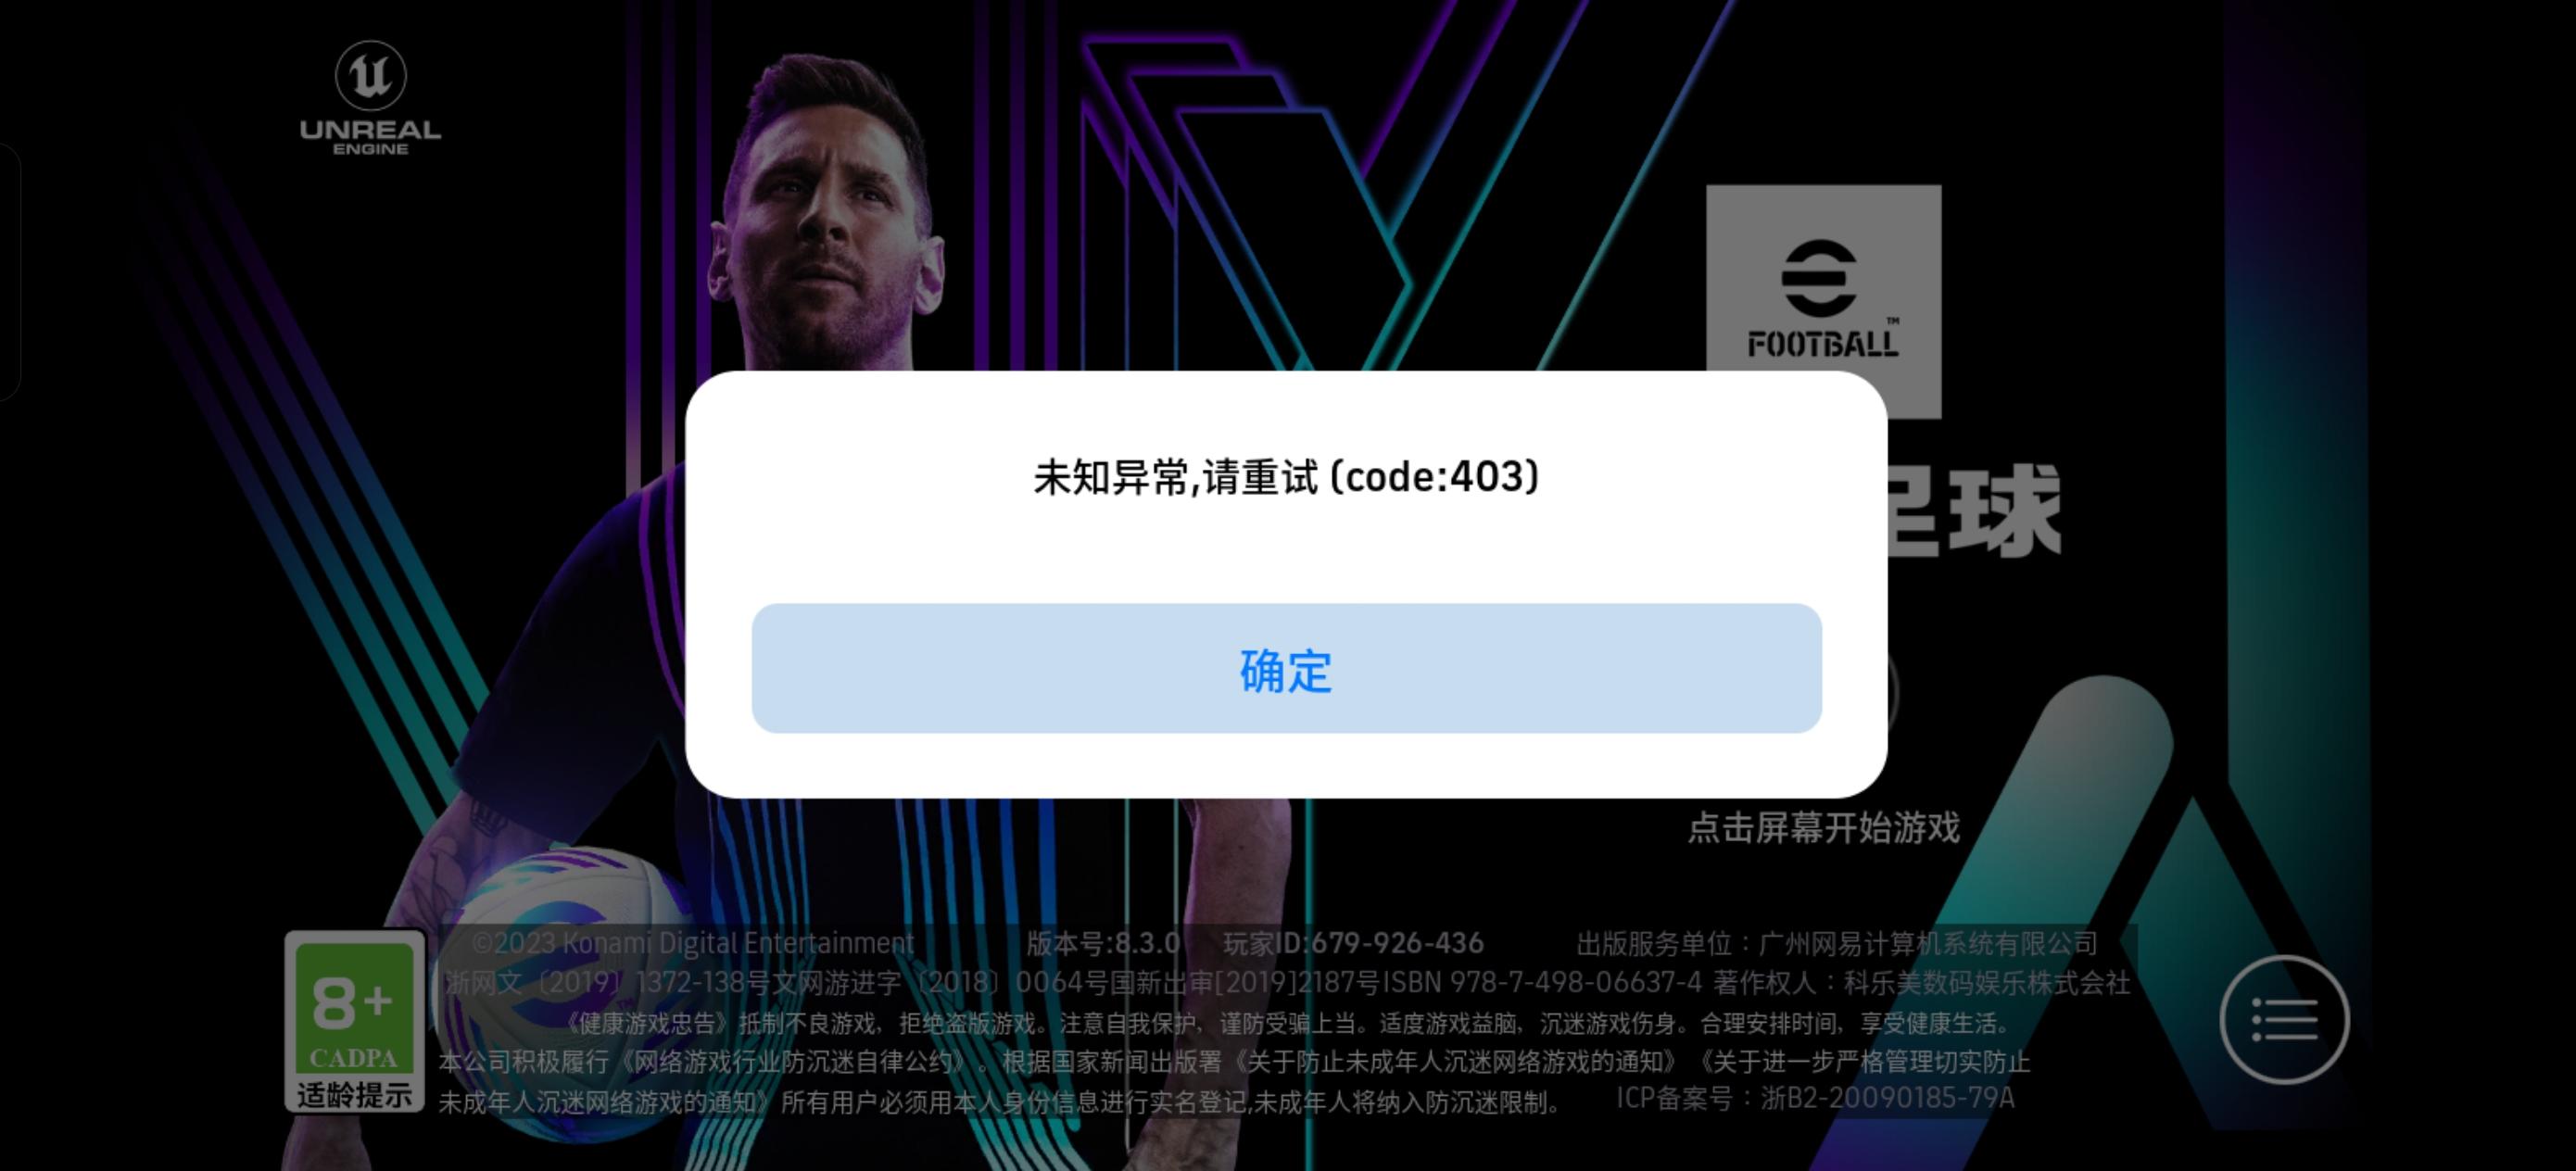Confirm the error dialog with 确定

pos(1286,668)
